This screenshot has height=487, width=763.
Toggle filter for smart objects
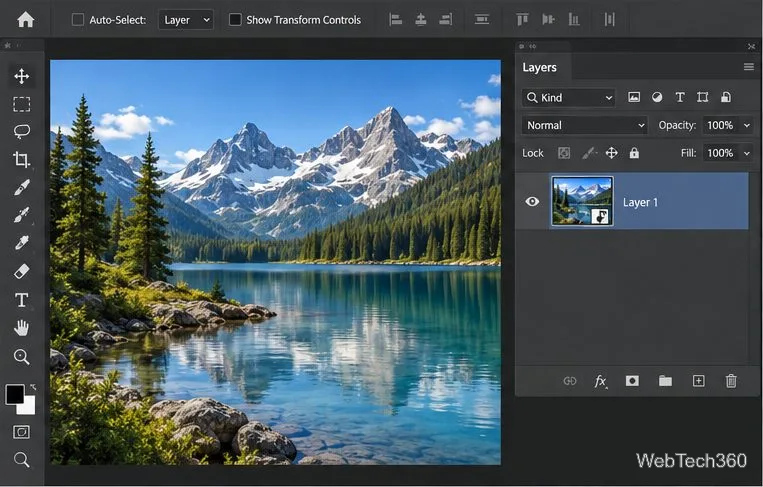[726, 97]
